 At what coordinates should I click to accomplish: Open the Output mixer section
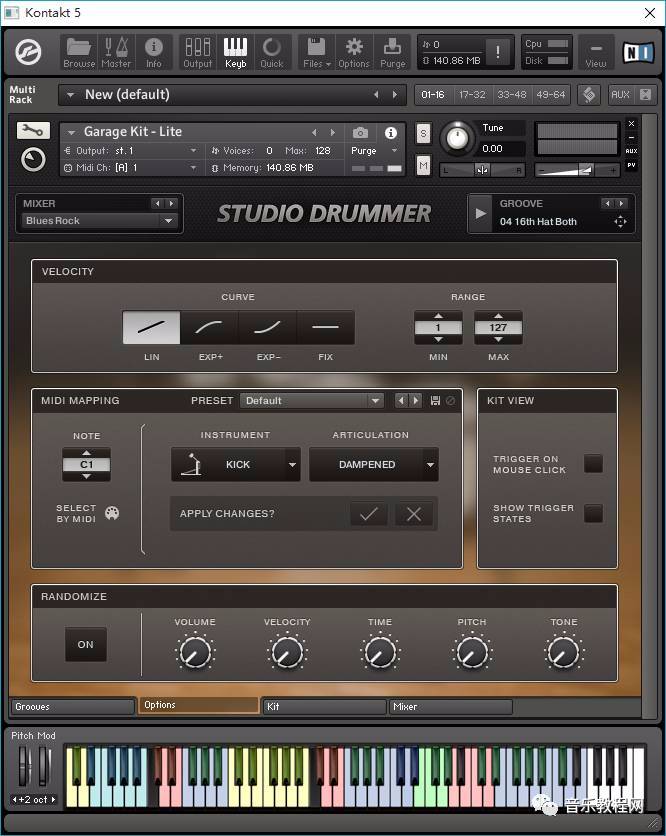197,53
